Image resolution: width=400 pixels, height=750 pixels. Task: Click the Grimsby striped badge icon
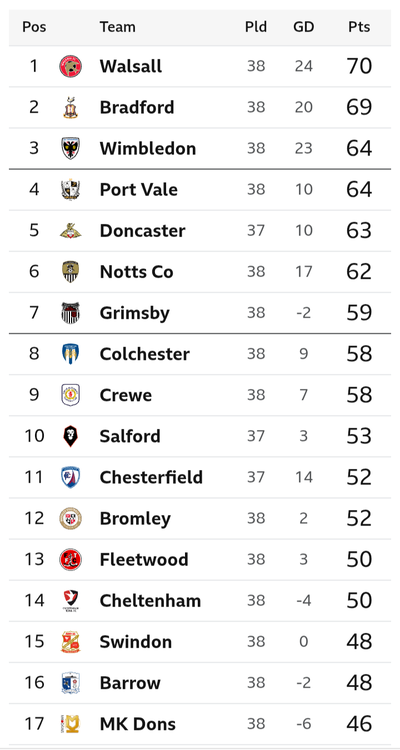[70, 313]
